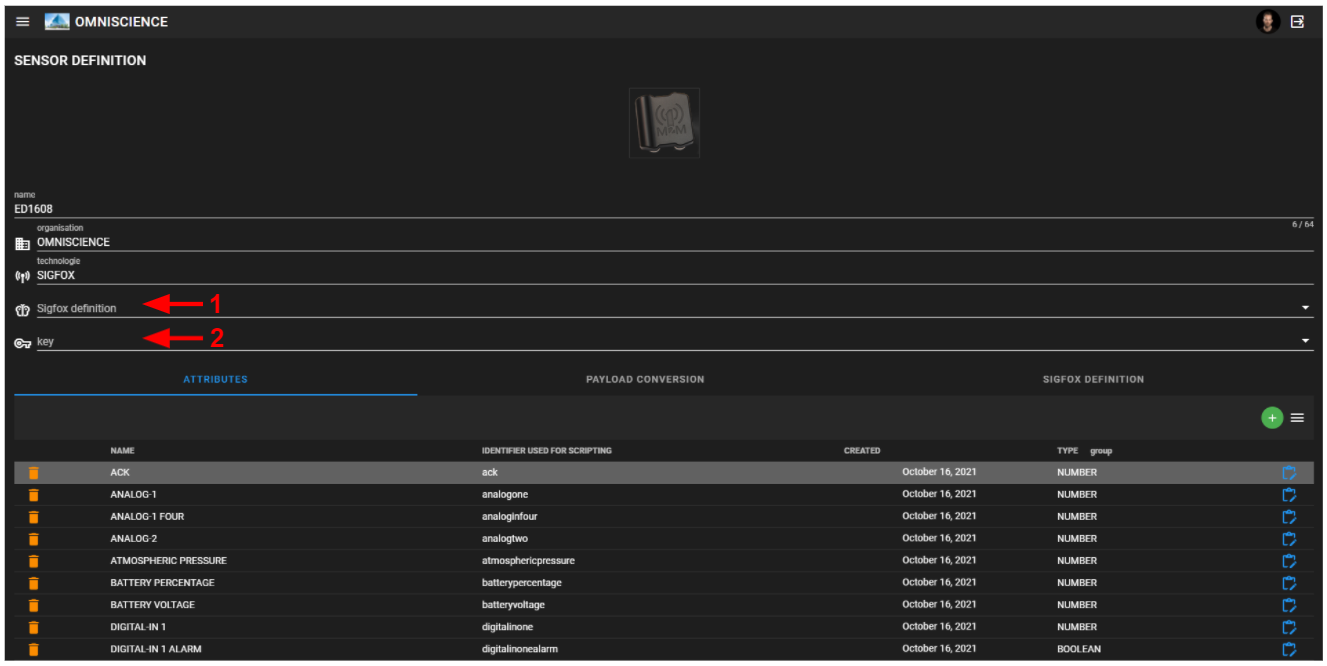Edit the BATTERY PERCENTAGE attribute
The image size is (1327, 666).
click(1289, 583)
